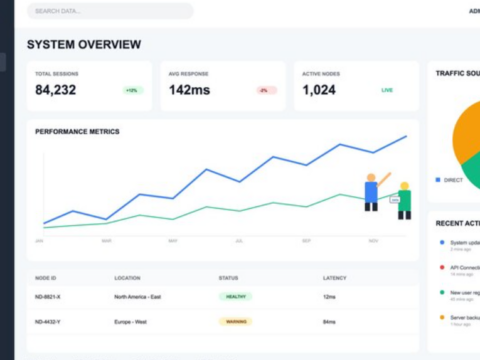Click the Latency column header
Viewport: 480px width, 360px height.
tap(335, 278)
